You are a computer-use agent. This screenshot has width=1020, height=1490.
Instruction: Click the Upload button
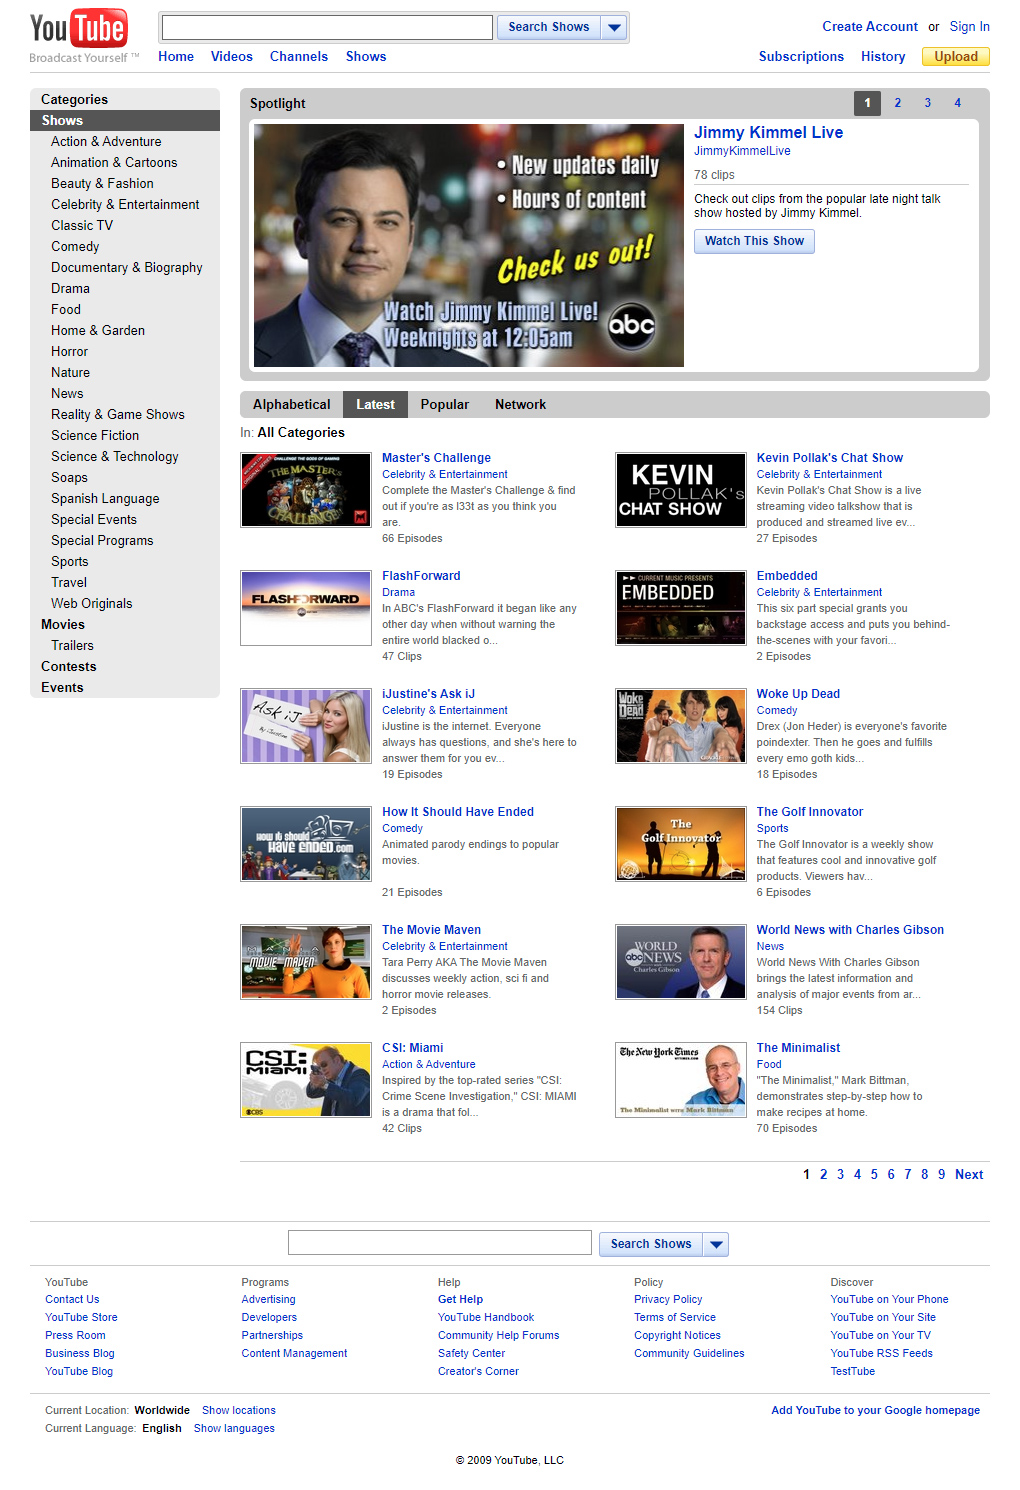pyautogui.click(x=956, y=57)
